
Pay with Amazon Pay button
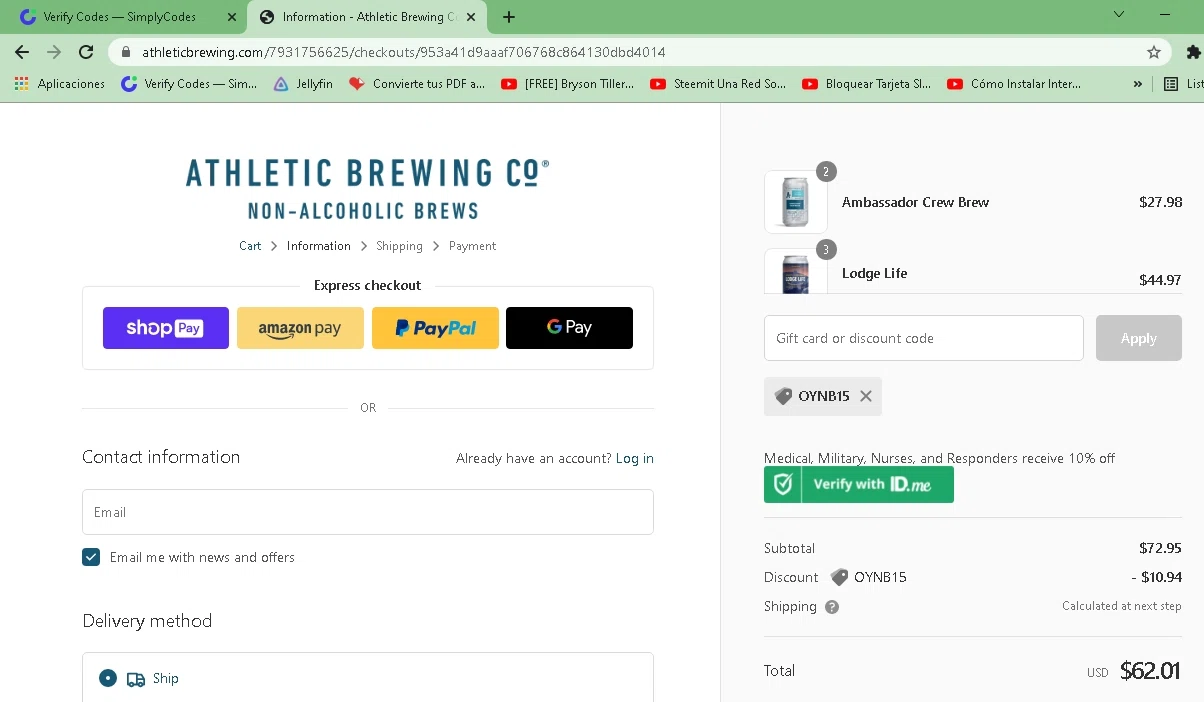(300, 328)
